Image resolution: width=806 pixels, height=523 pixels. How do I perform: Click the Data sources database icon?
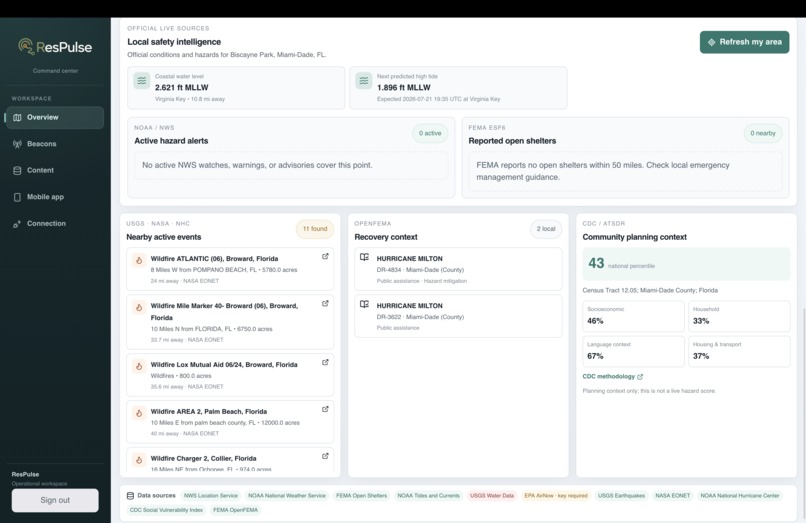[130, 496]
